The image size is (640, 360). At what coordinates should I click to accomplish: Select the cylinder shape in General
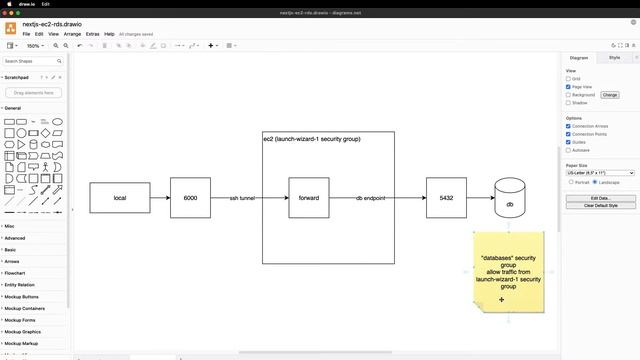point(33,144)
